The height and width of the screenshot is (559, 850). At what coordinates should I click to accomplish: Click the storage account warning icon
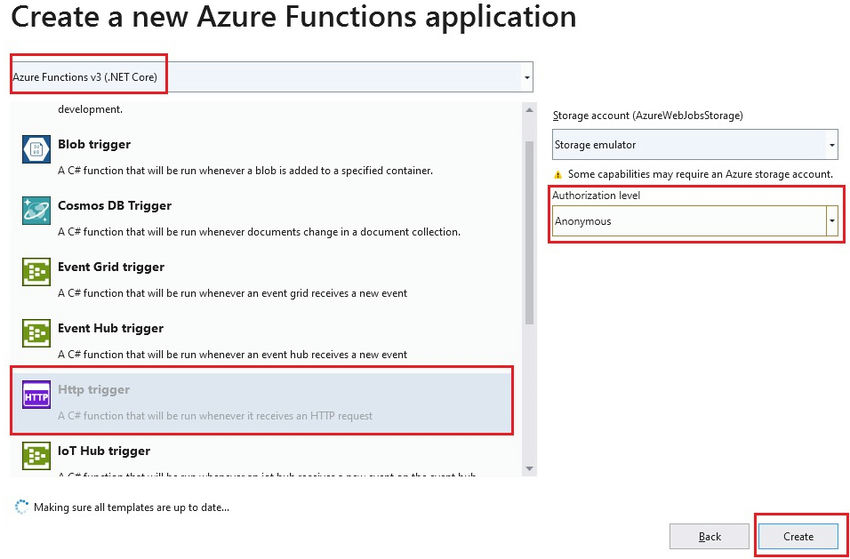[x=558, y=174]
